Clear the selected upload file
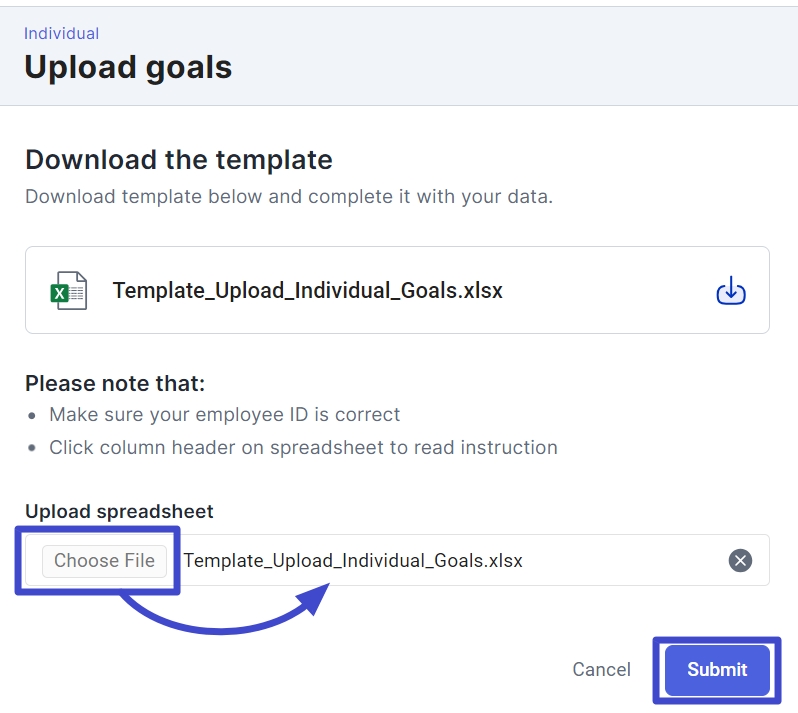 740,560
